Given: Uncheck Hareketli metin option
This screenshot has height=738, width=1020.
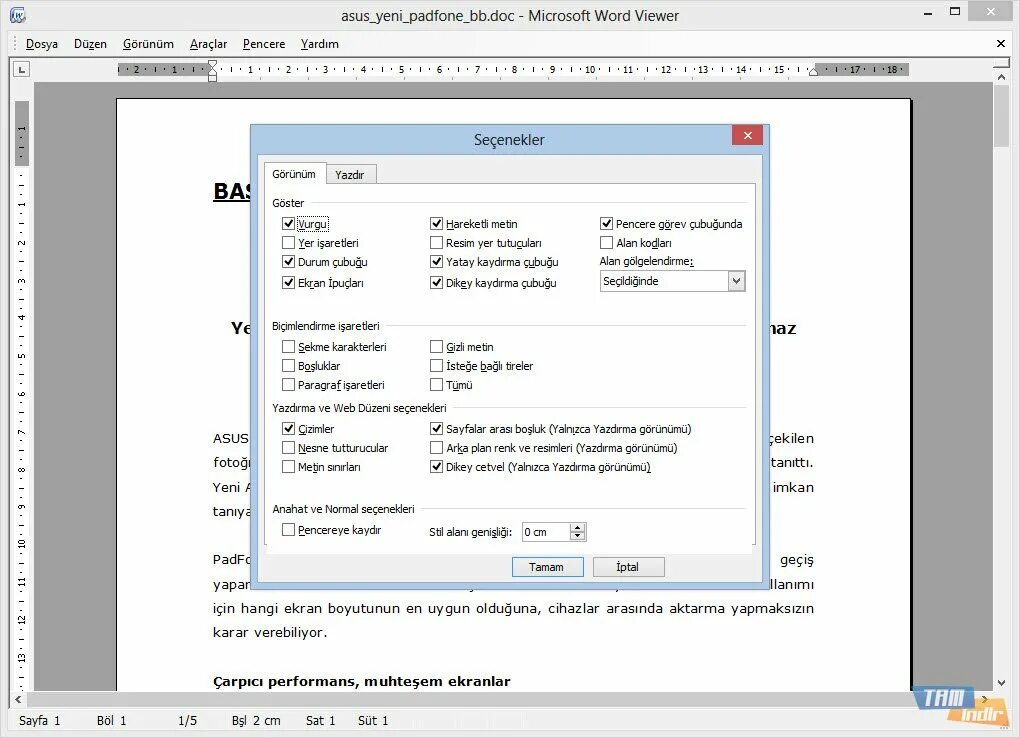Looking at the screenshot, I should 436,223.
